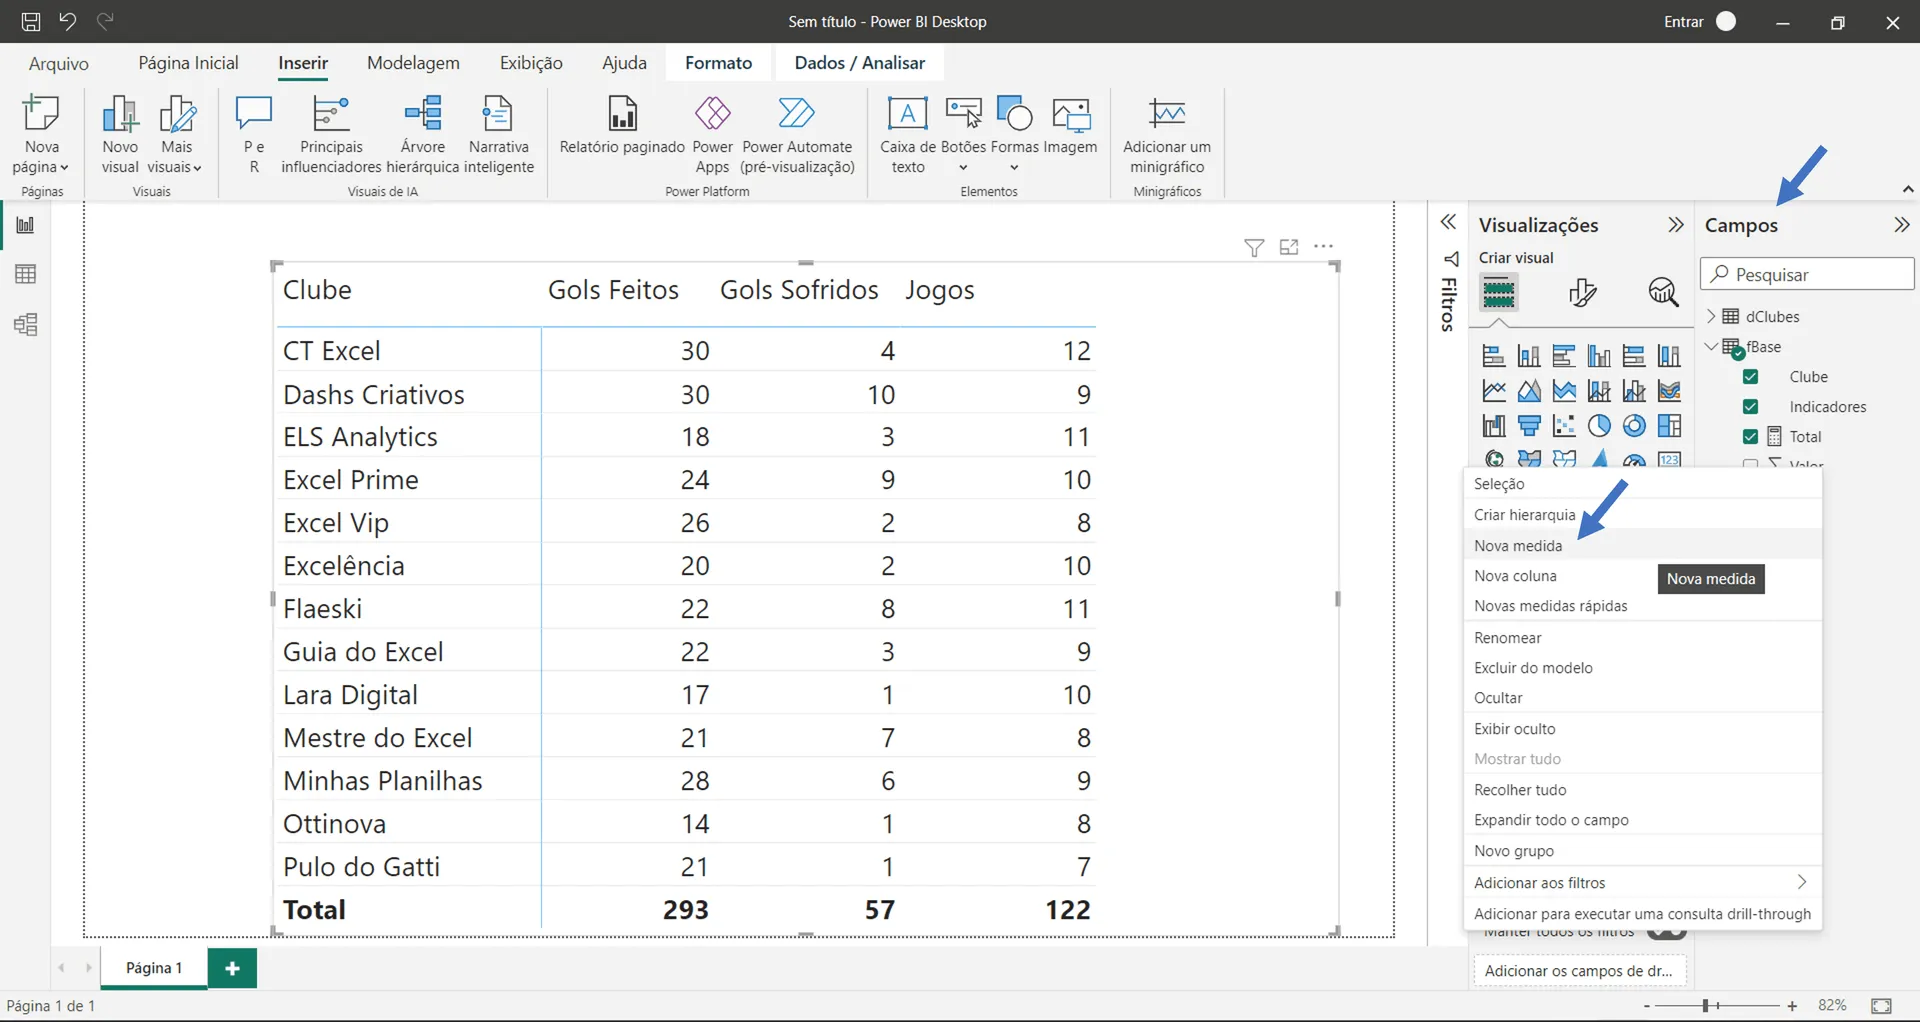Collapse the Visualizações pane
The width and height of the screenshot is (1920, 1022).
[x=1676, y=225]
